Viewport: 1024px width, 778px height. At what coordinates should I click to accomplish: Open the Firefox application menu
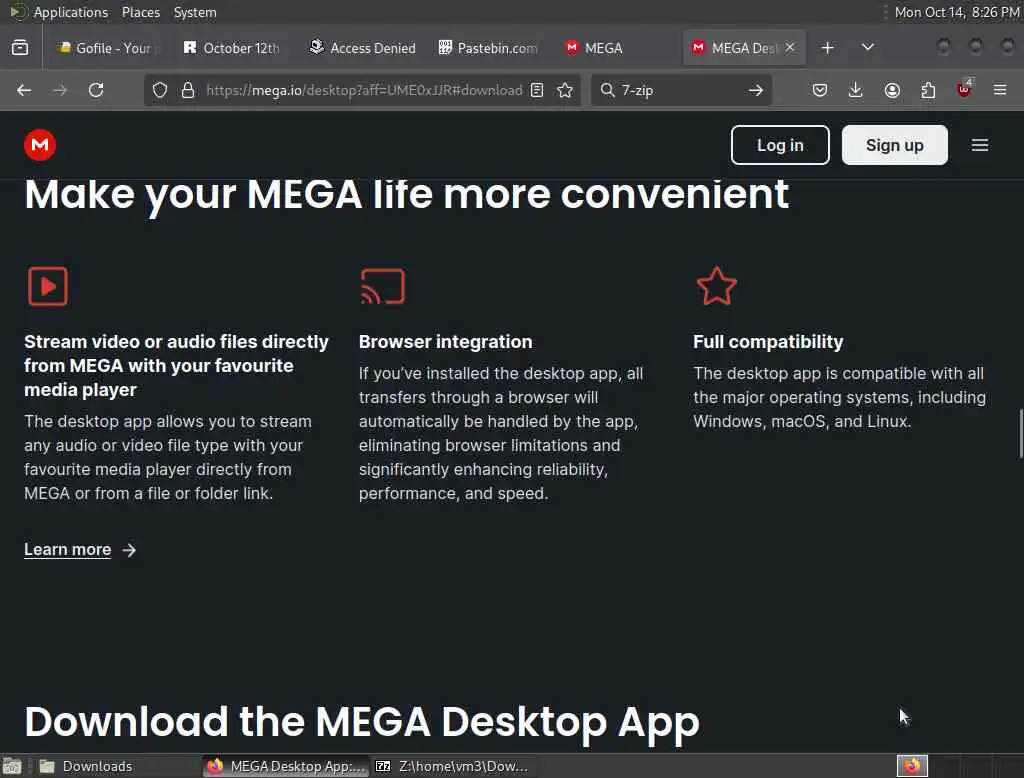click(1000, 90)
